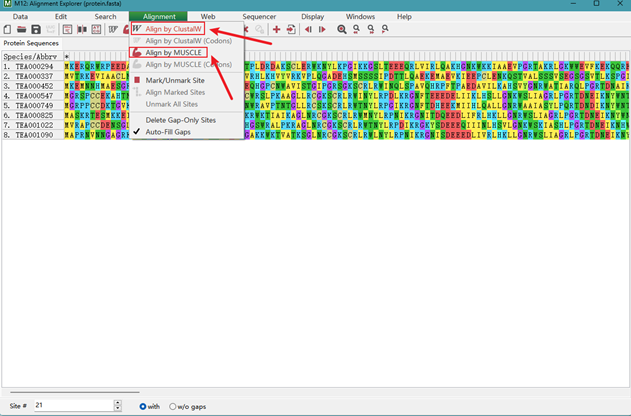Open the Web menu
Image resolution: width=631 pixels, height=416 pixels.
tap(208, 16)
